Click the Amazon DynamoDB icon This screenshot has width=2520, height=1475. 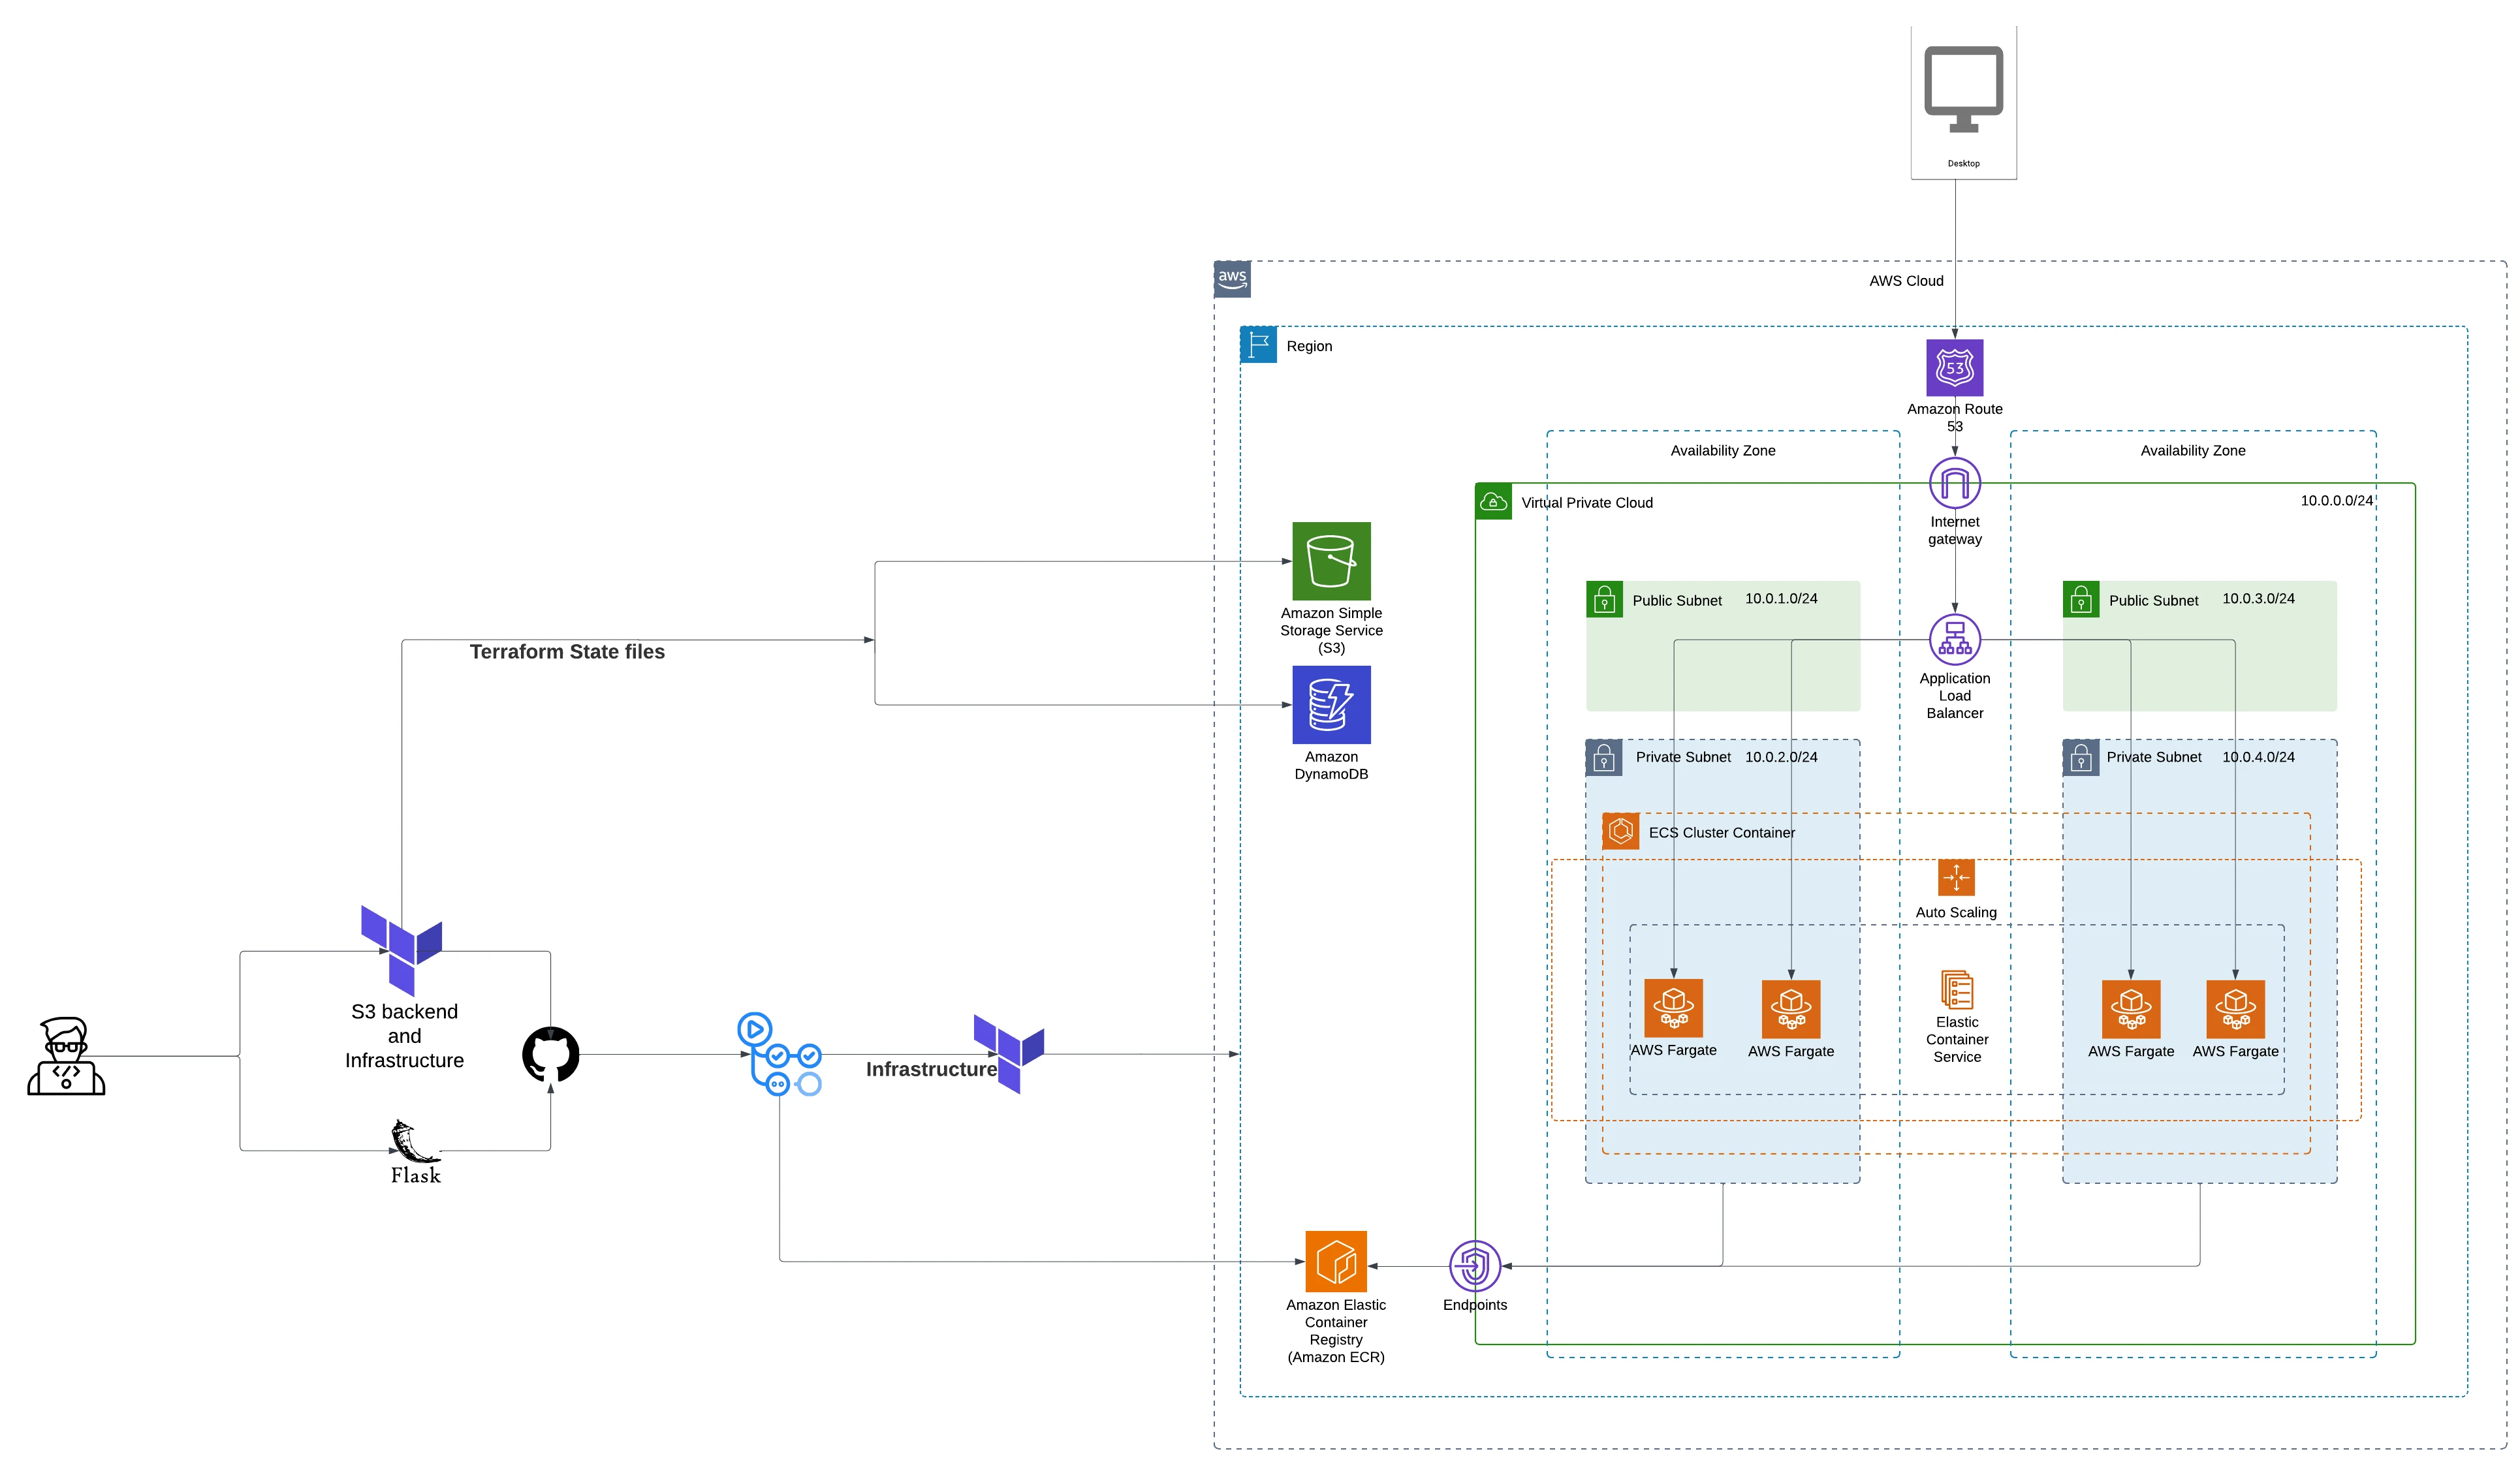1331,704
